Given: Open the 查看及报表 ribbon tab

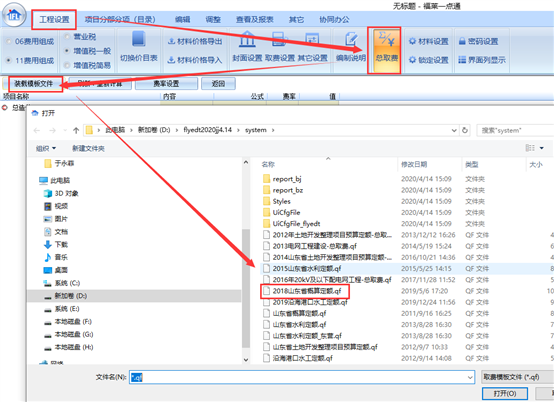Looking at the screenshot, I should point(255,19).
